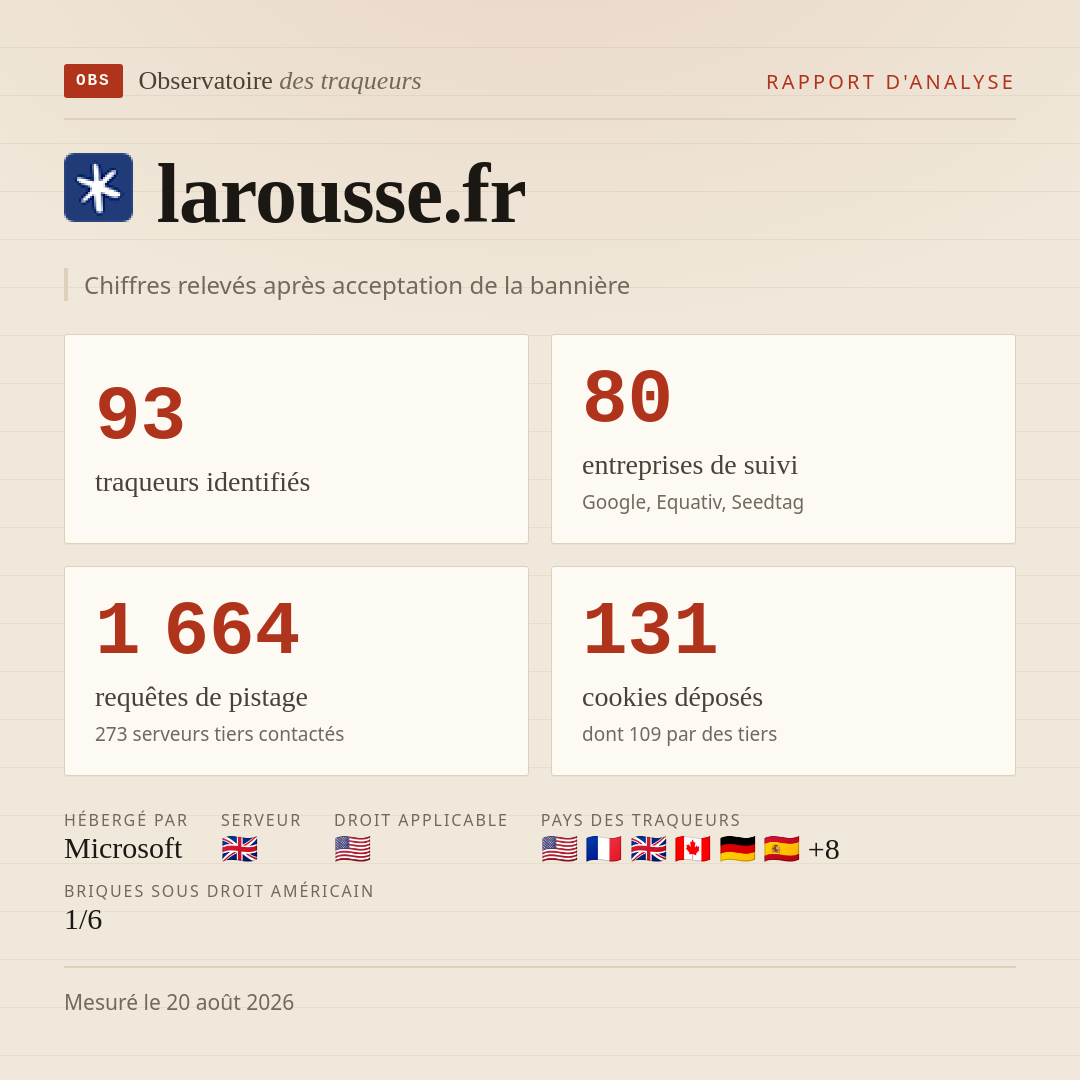Click the Mesuré le 20 août 2026 date

coord(179,1002)
